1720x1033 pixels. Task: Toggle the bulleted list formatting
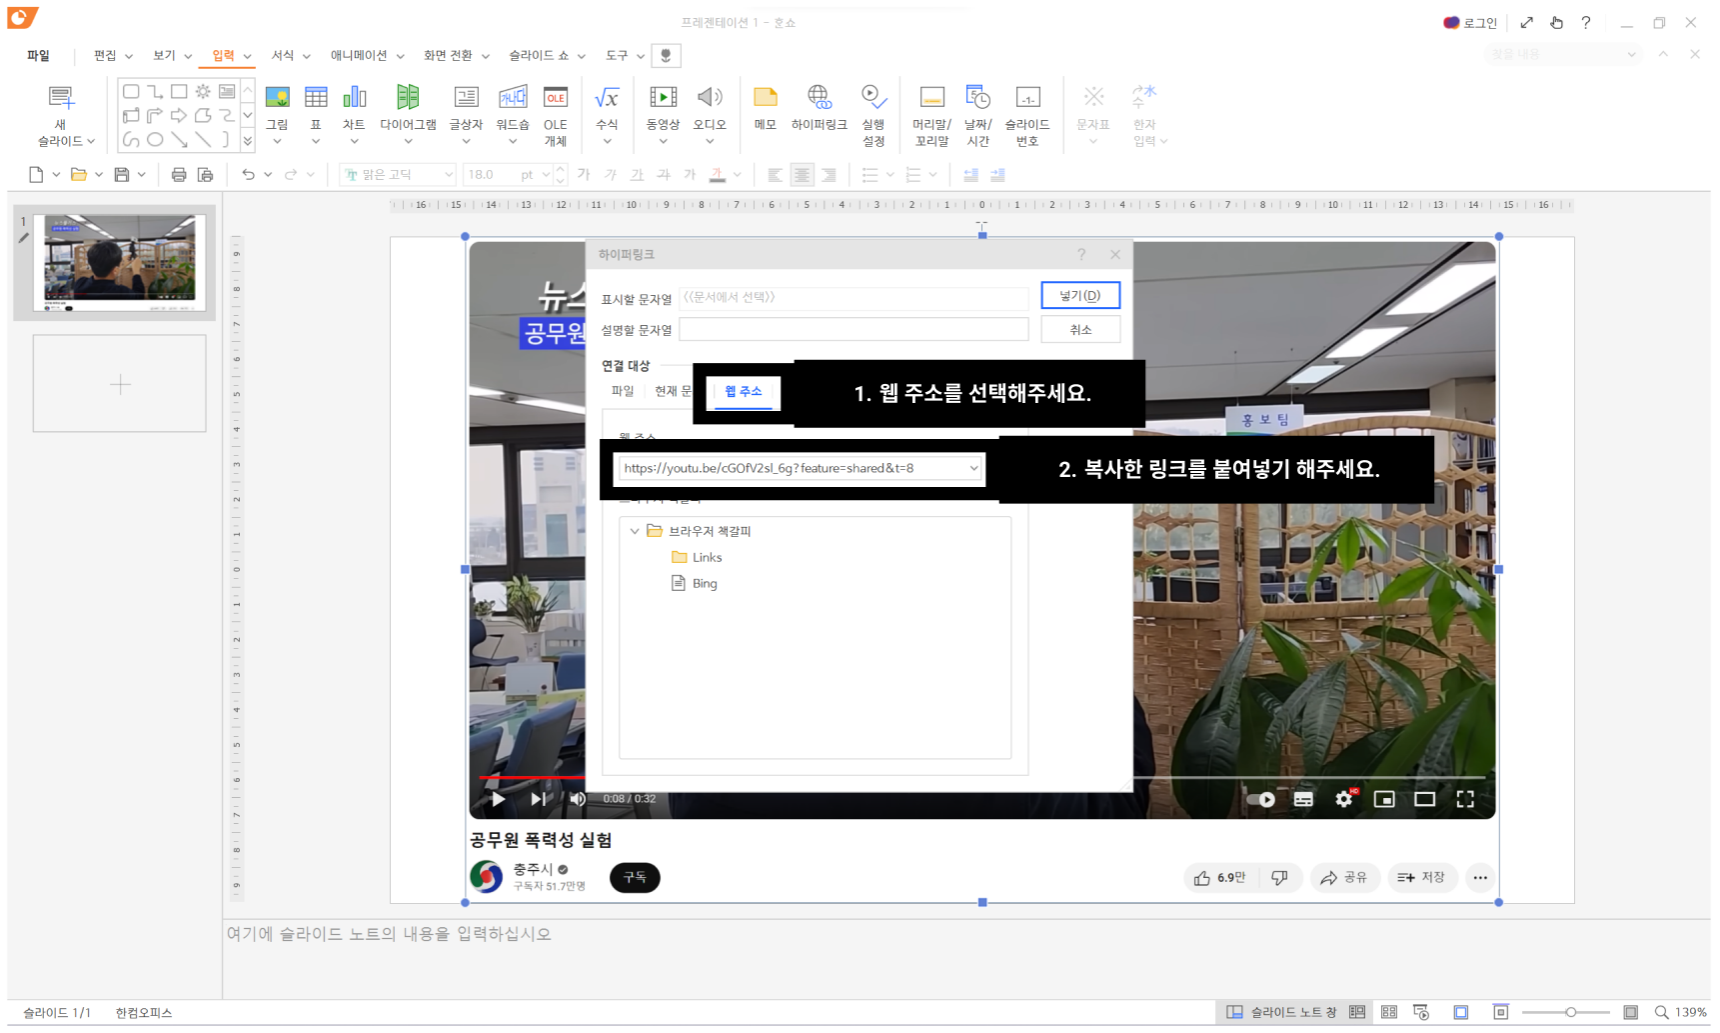(x=870, y=174)
